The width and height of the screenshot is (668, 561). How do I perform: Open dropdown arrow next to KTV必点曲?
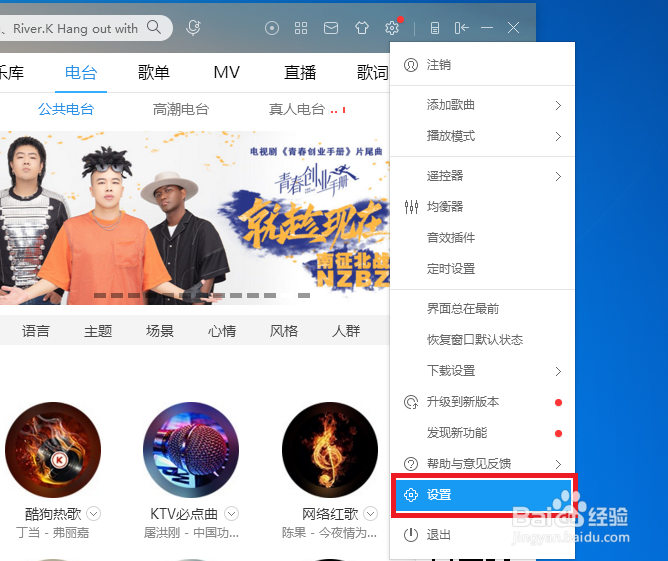pos(231,514)
